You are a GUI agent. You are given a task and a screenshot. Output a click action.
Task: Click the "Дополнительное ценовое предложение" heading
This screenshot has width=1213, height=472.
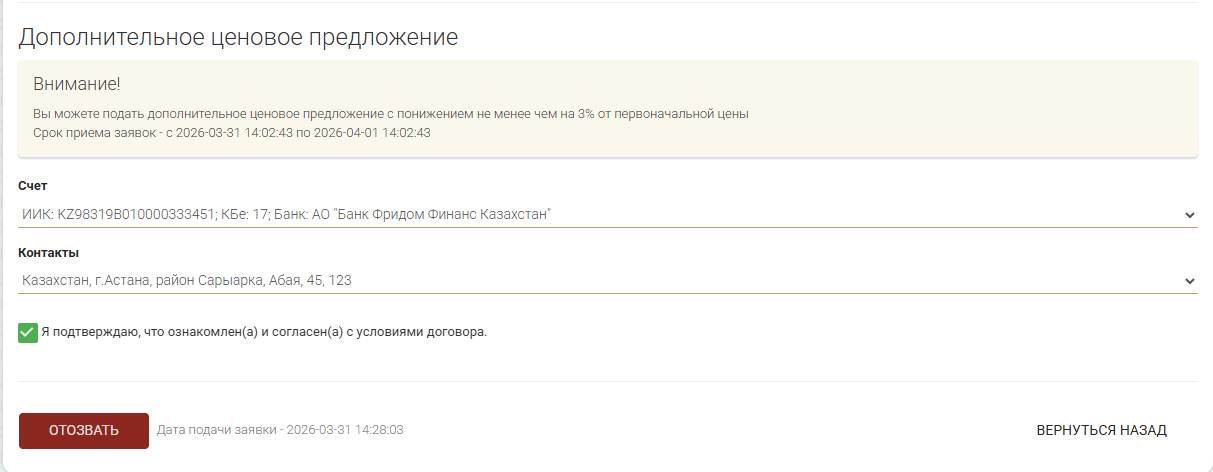click(238, 38)
